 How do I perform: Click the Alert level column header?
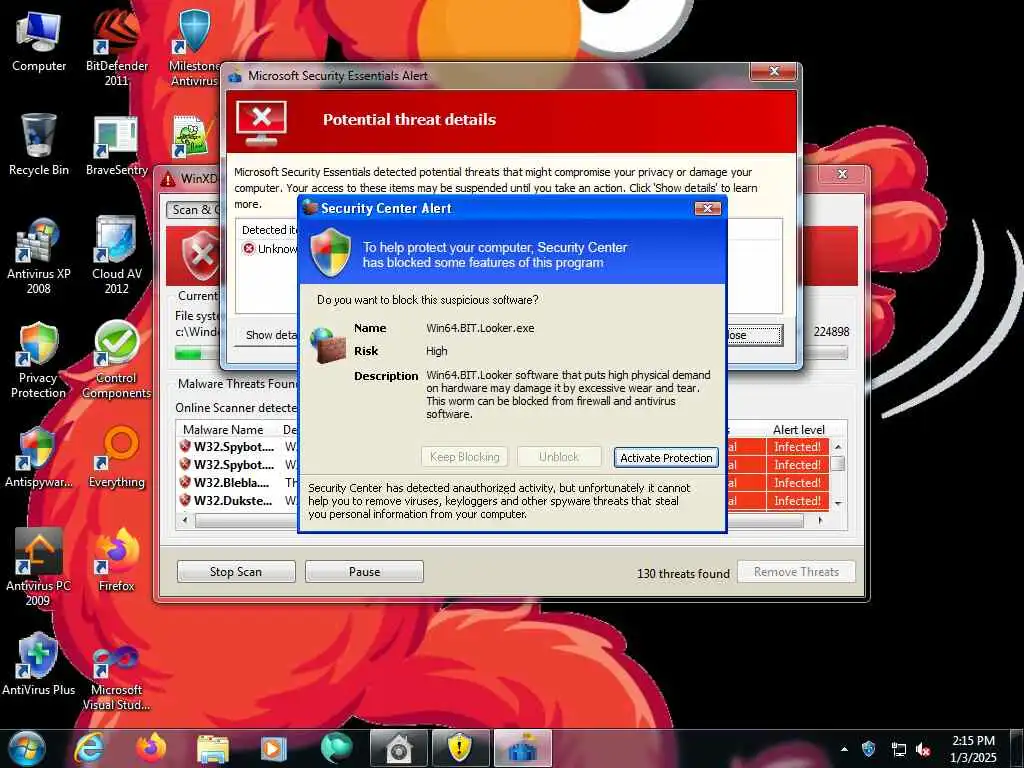(x=798, y=430)
